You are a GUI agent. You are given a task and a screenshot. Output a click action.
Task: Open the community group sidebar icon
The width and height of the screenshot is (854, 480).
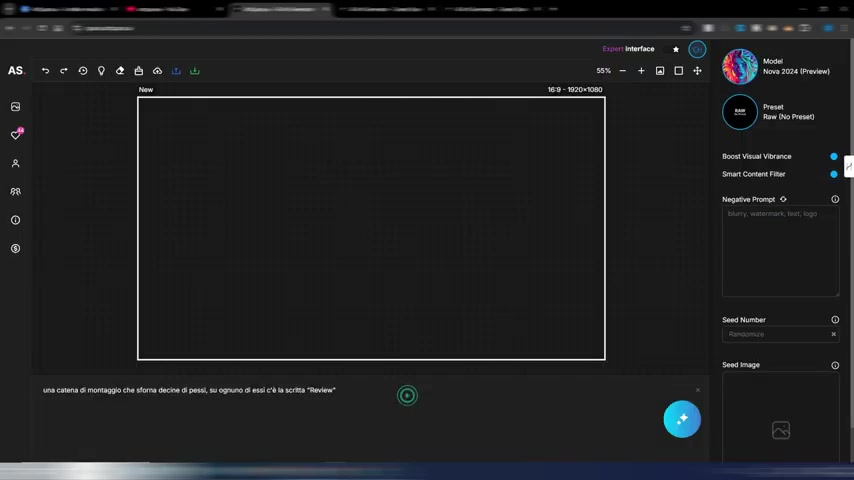point(15,192)
